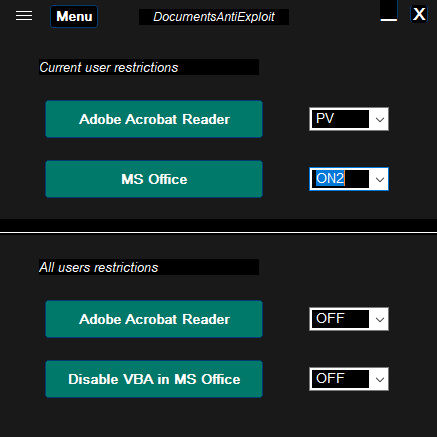437x437 pixels.
Task: Click OFF text field beside Disable VBA
Action: pos(340,379)
